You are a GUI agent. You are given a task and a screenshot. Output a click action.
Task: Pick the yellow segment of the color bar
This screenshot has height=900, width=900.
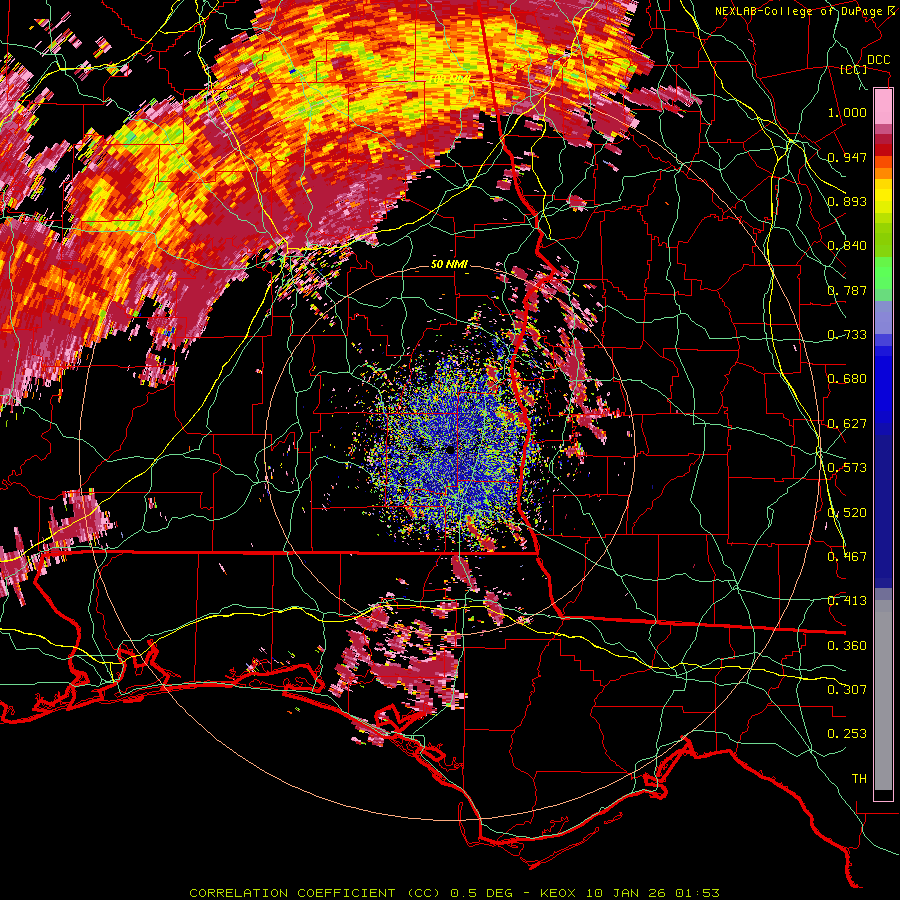[x=883, y=197]
